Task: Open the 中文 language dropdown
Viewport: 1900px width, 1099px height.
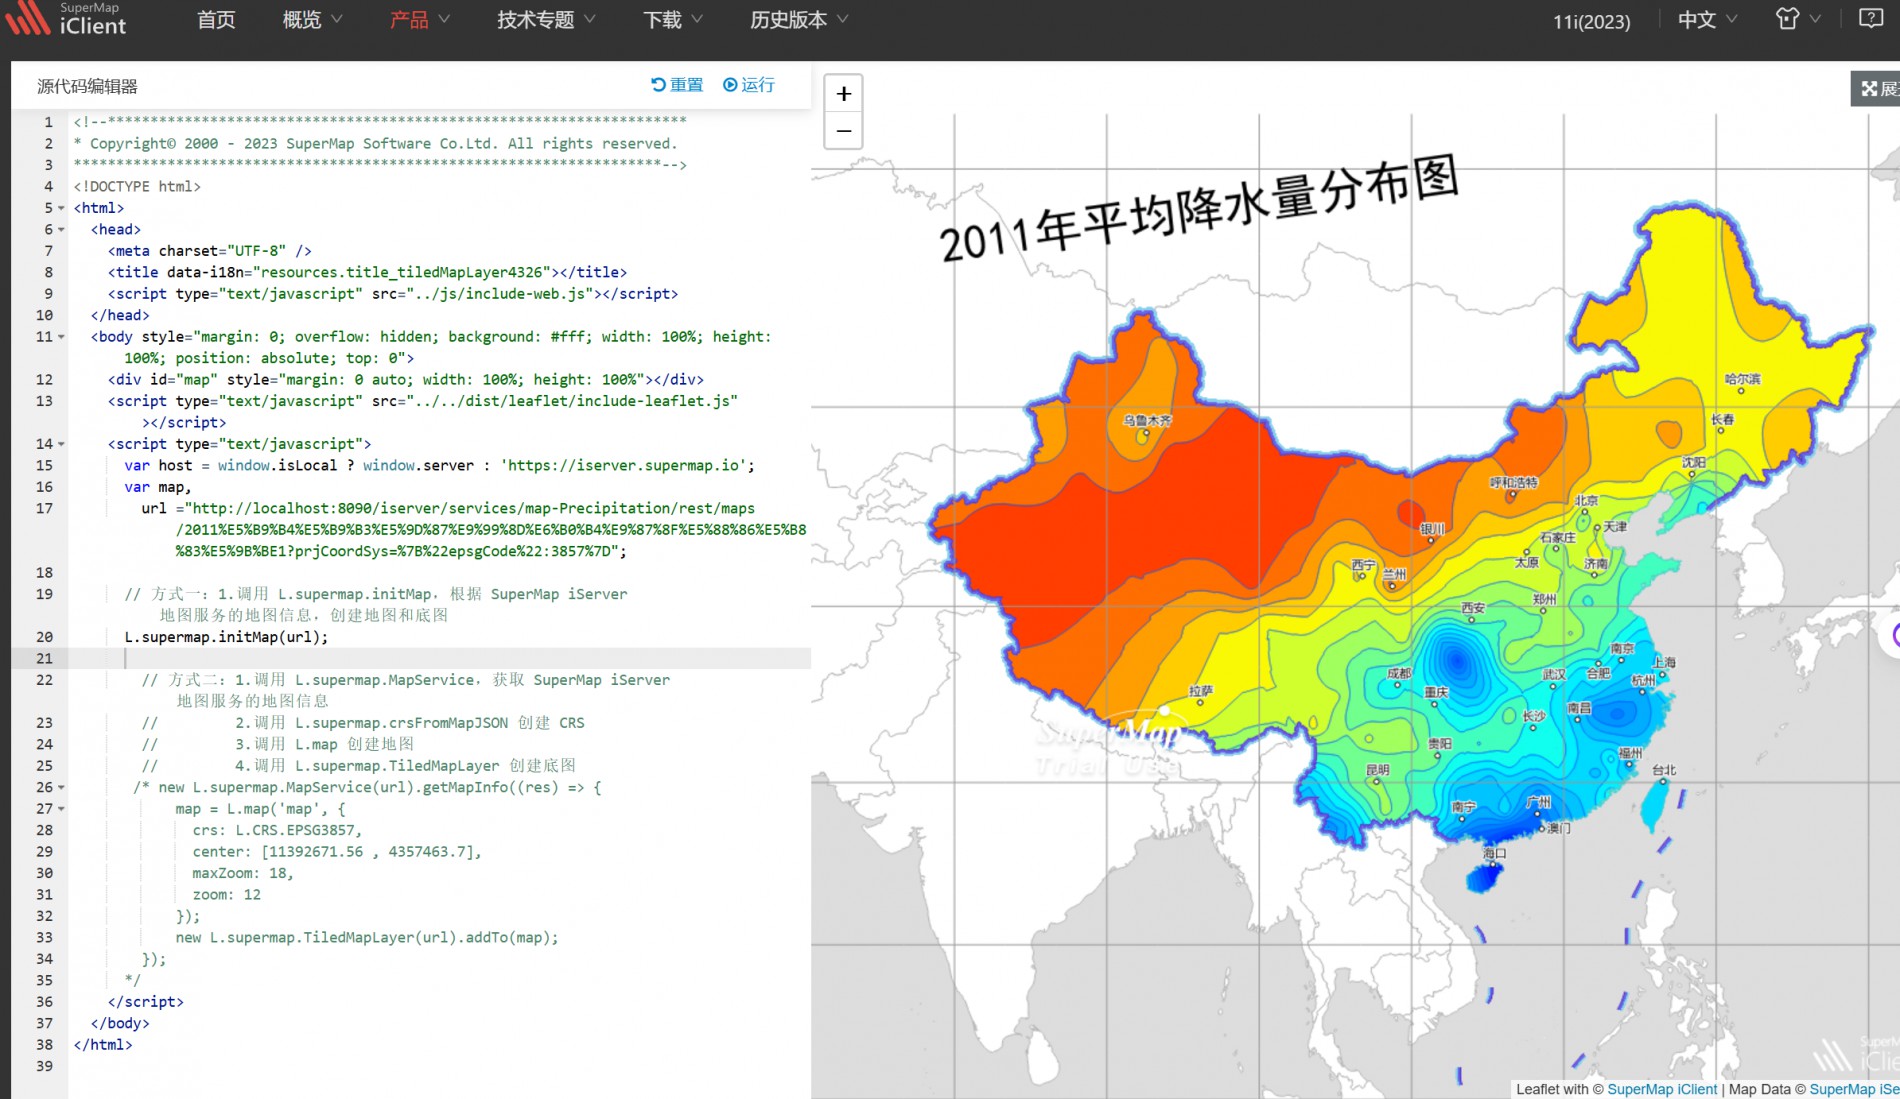Action: pyautogui.click(x=1707, y=20)
